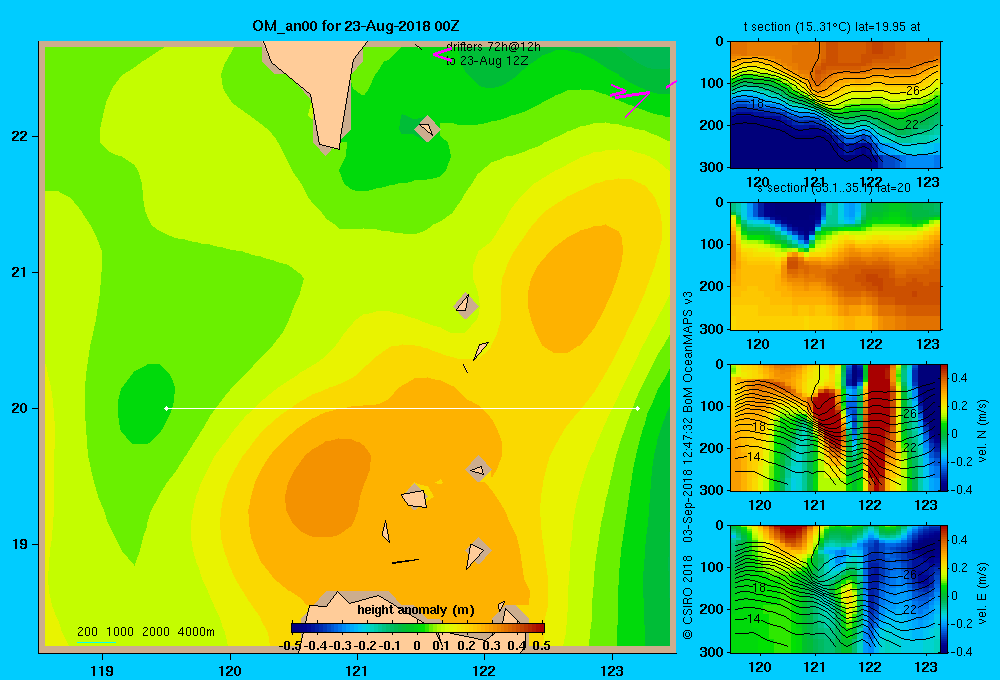1000x680 pixels.
Task: Click the dark orange eddy core near 120.7E 19.5N
Action: [x=327, y=488]
